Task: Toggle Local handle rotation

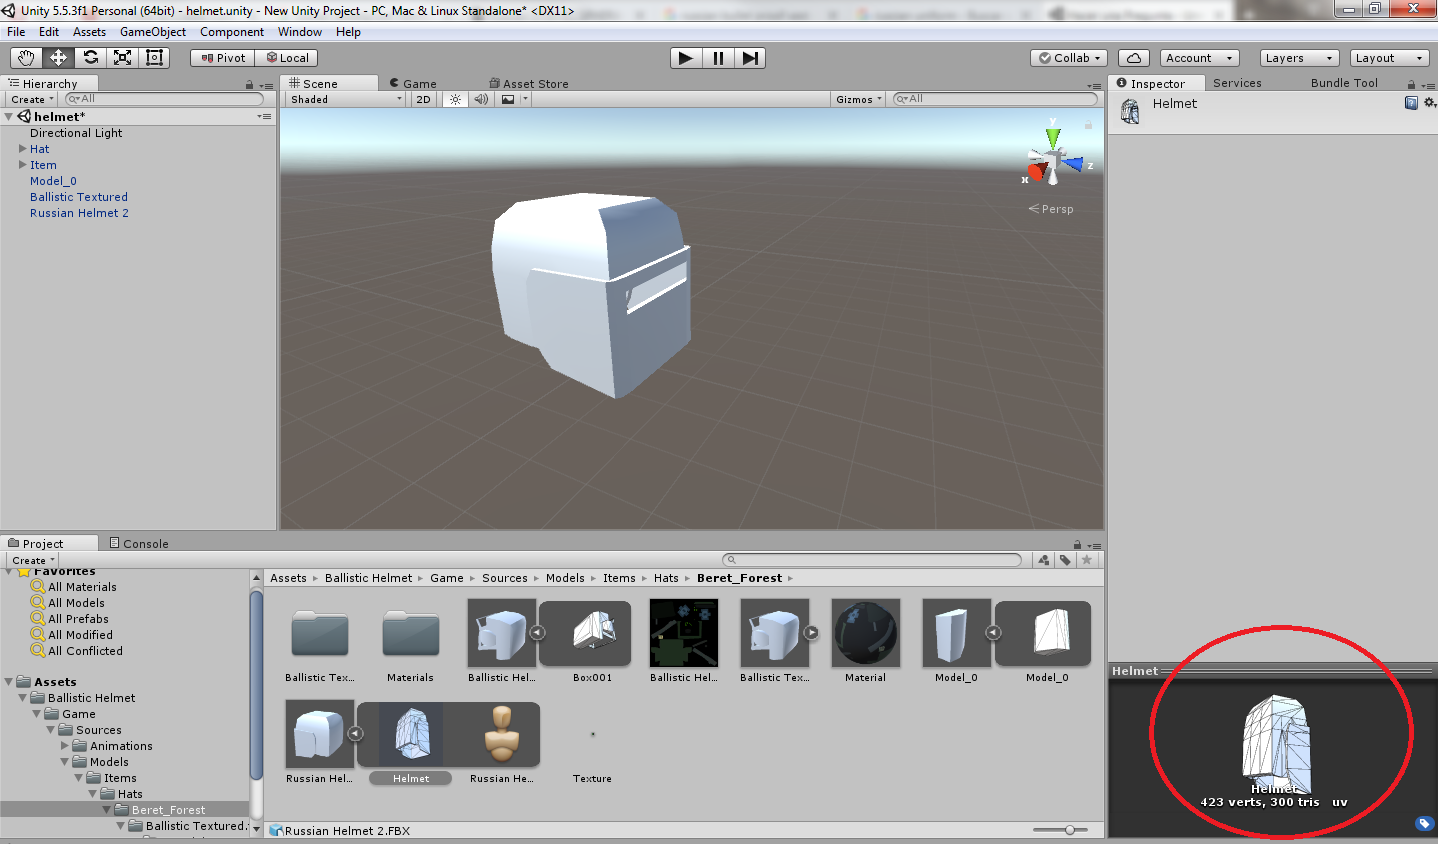Action: (x=287, y=58)
